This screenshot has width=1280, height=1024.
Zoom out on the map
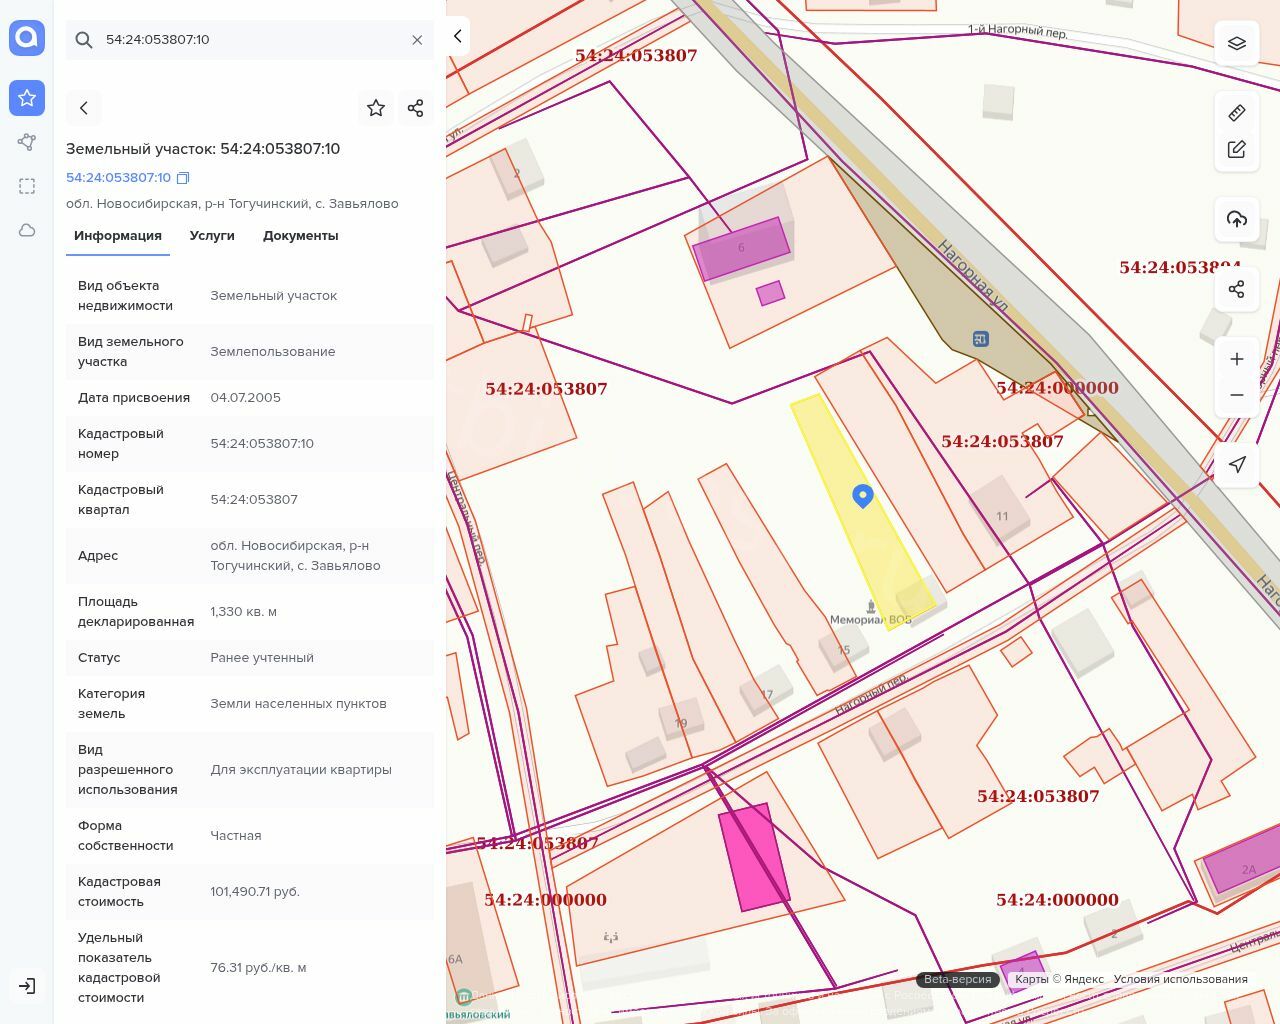(x=1237, y=395)
